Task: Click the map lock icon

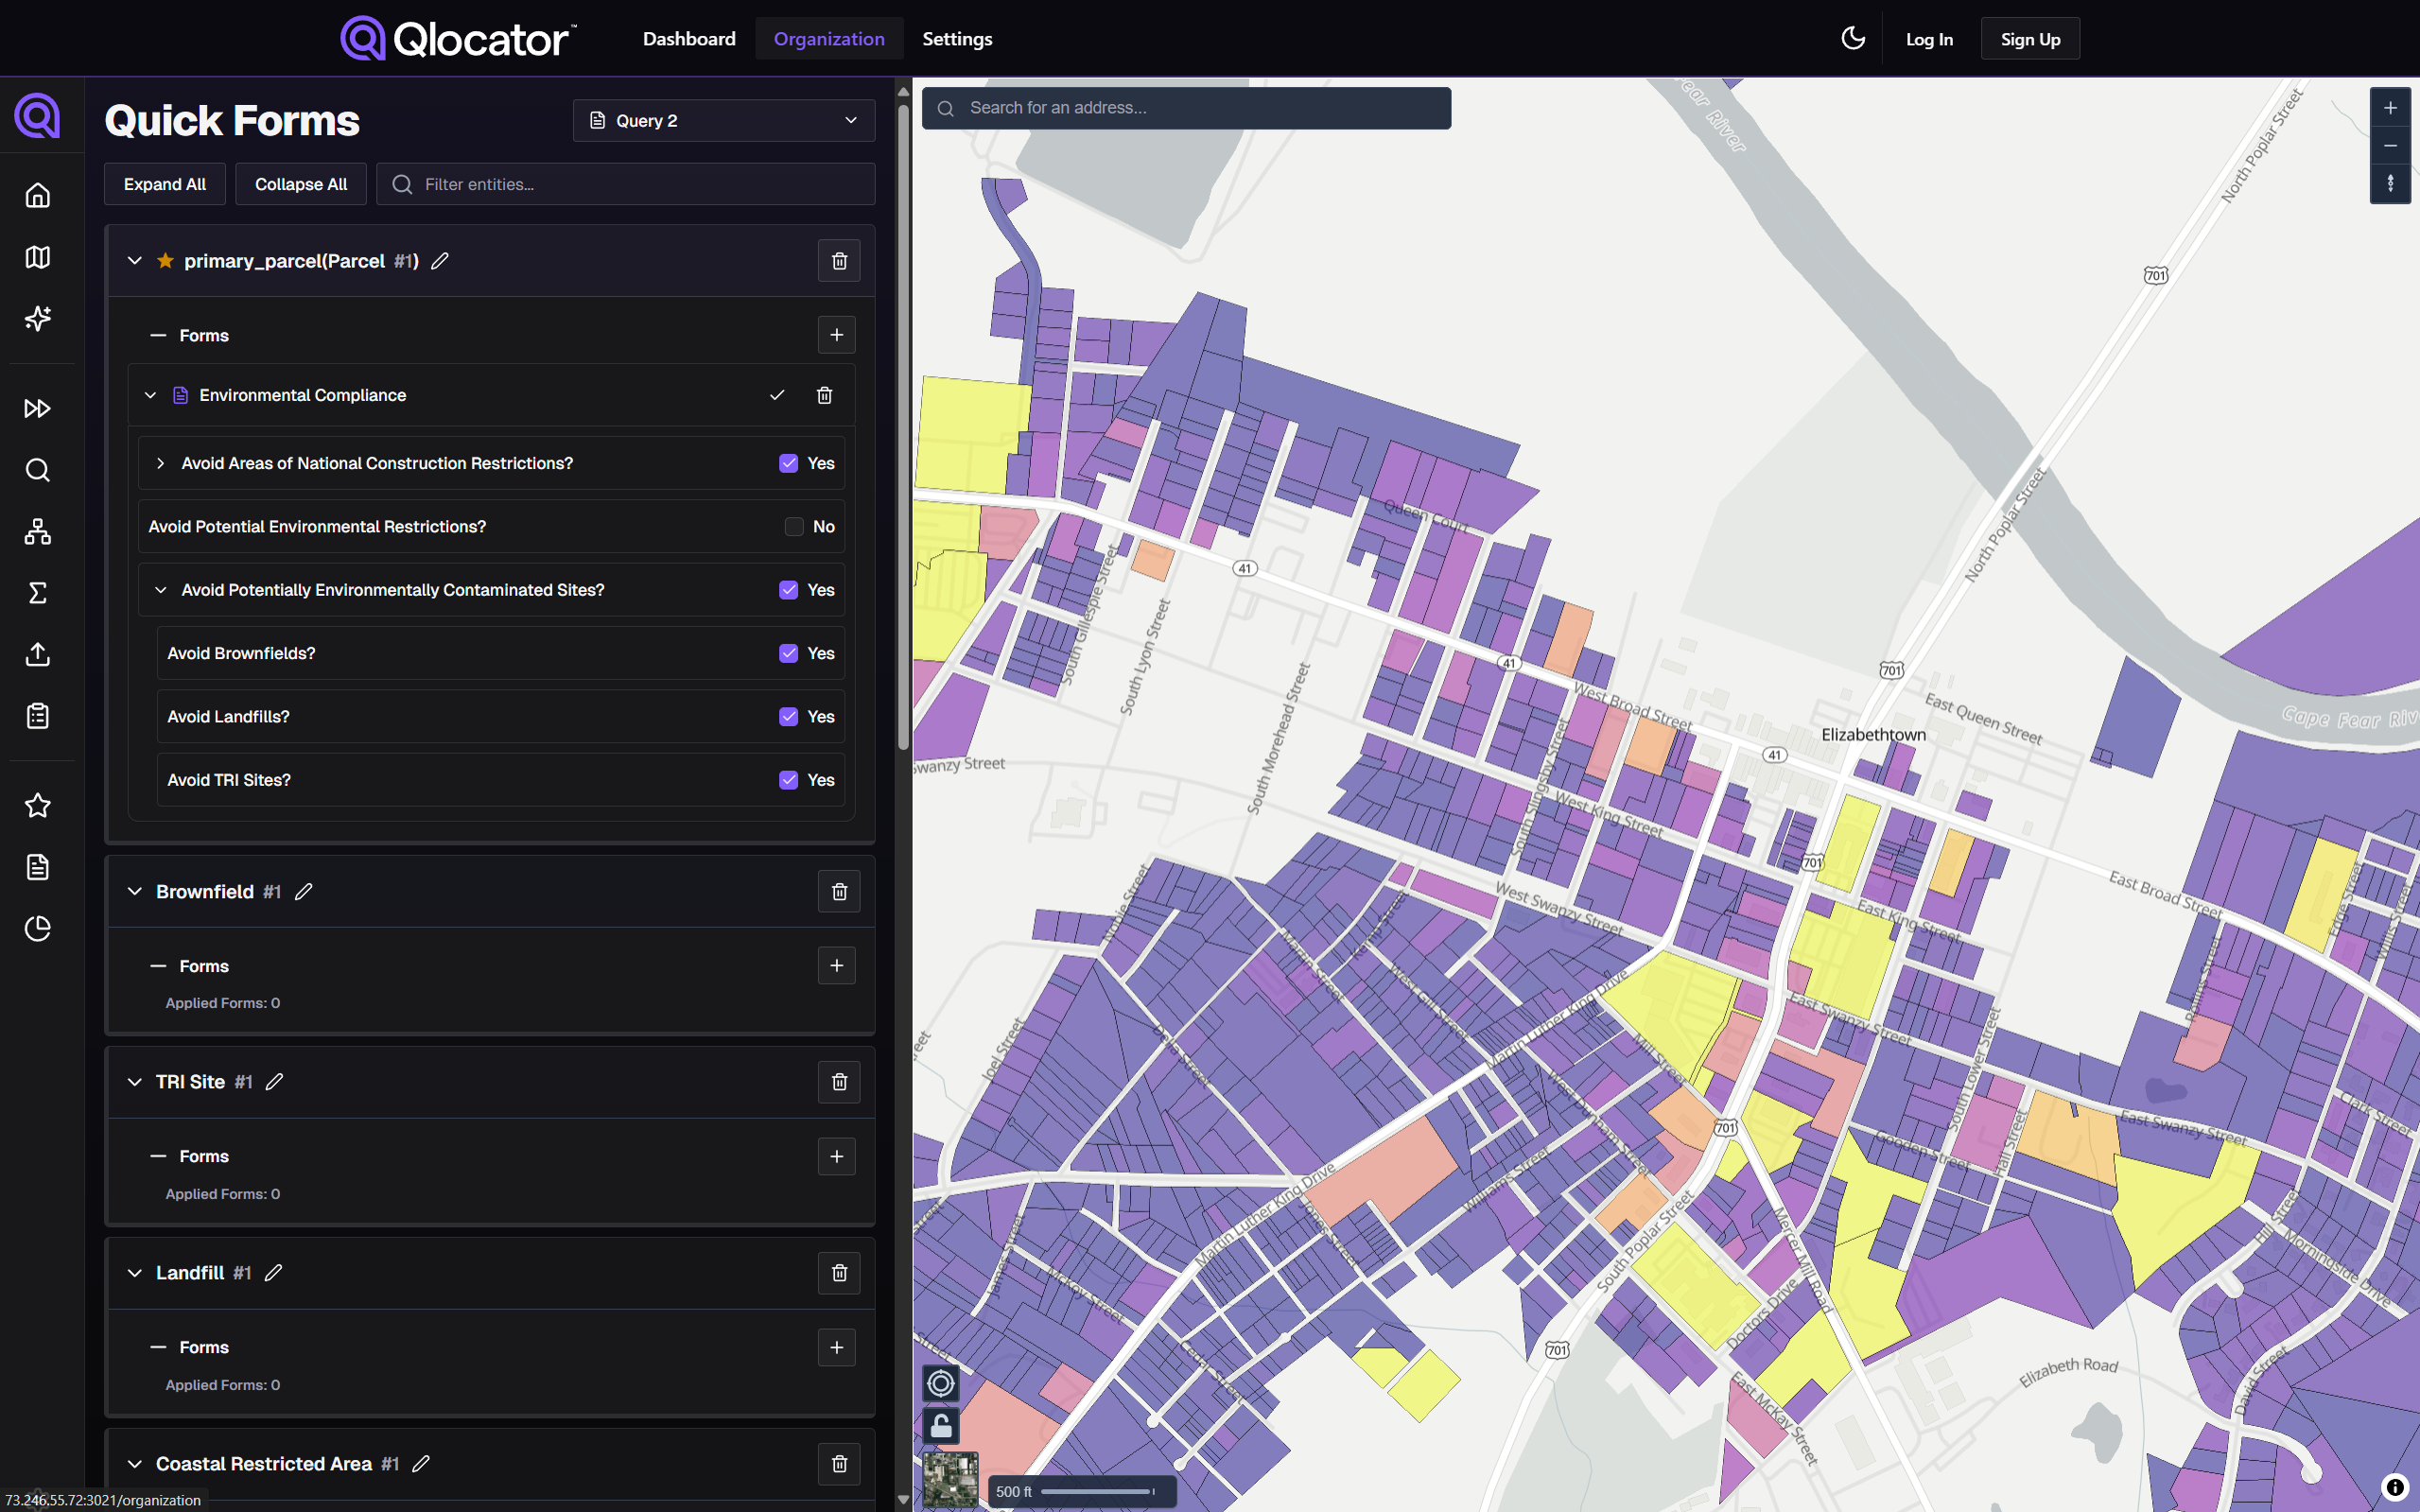Action: tap(941, 1425)
